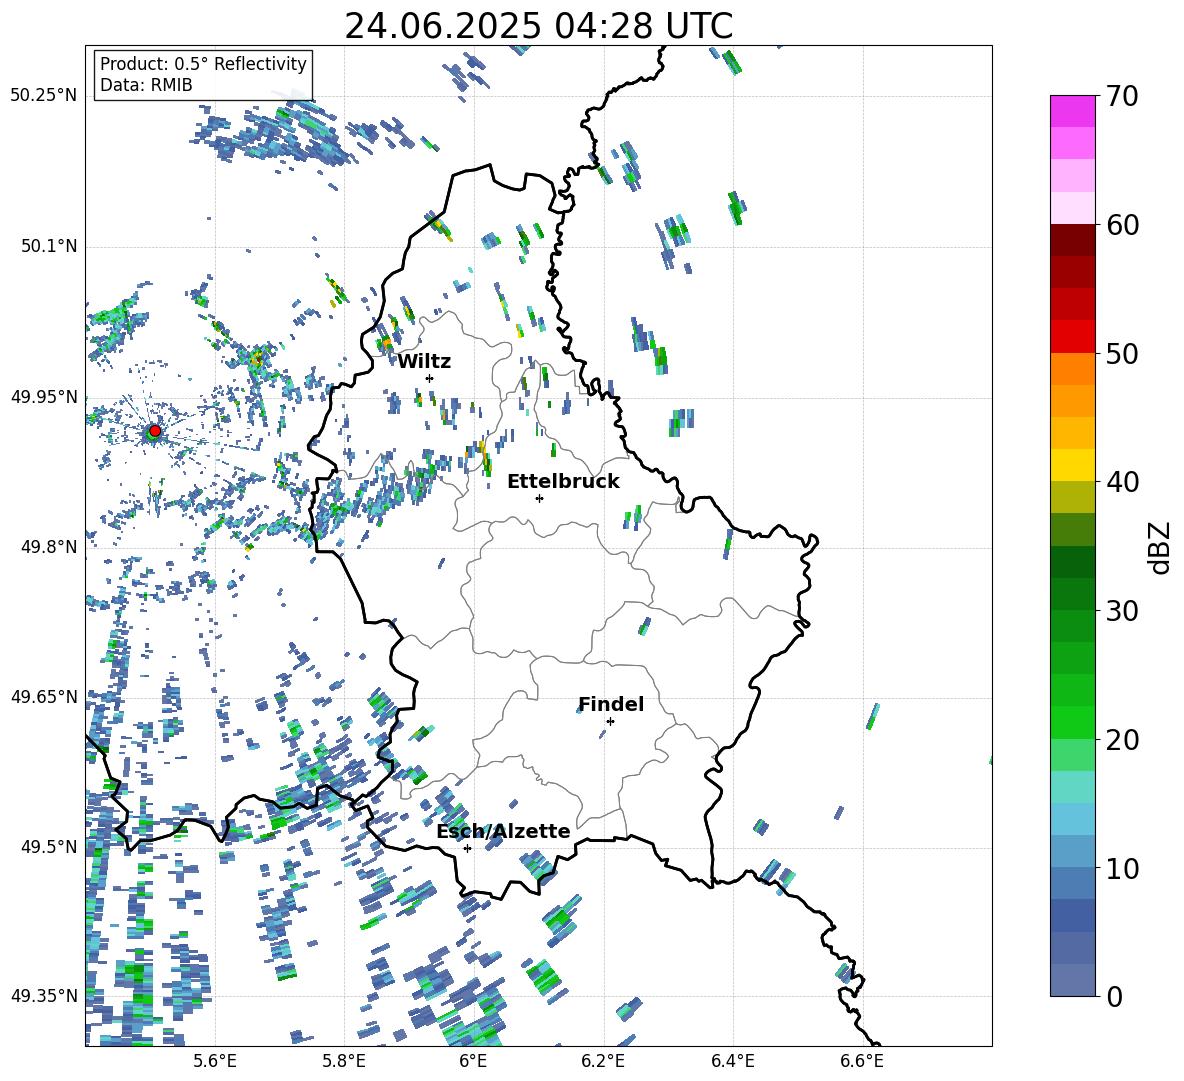Click the 50.1°N latitude label
The height and width of the screenshot is (1081, 1184).
[x=49, y=246]
